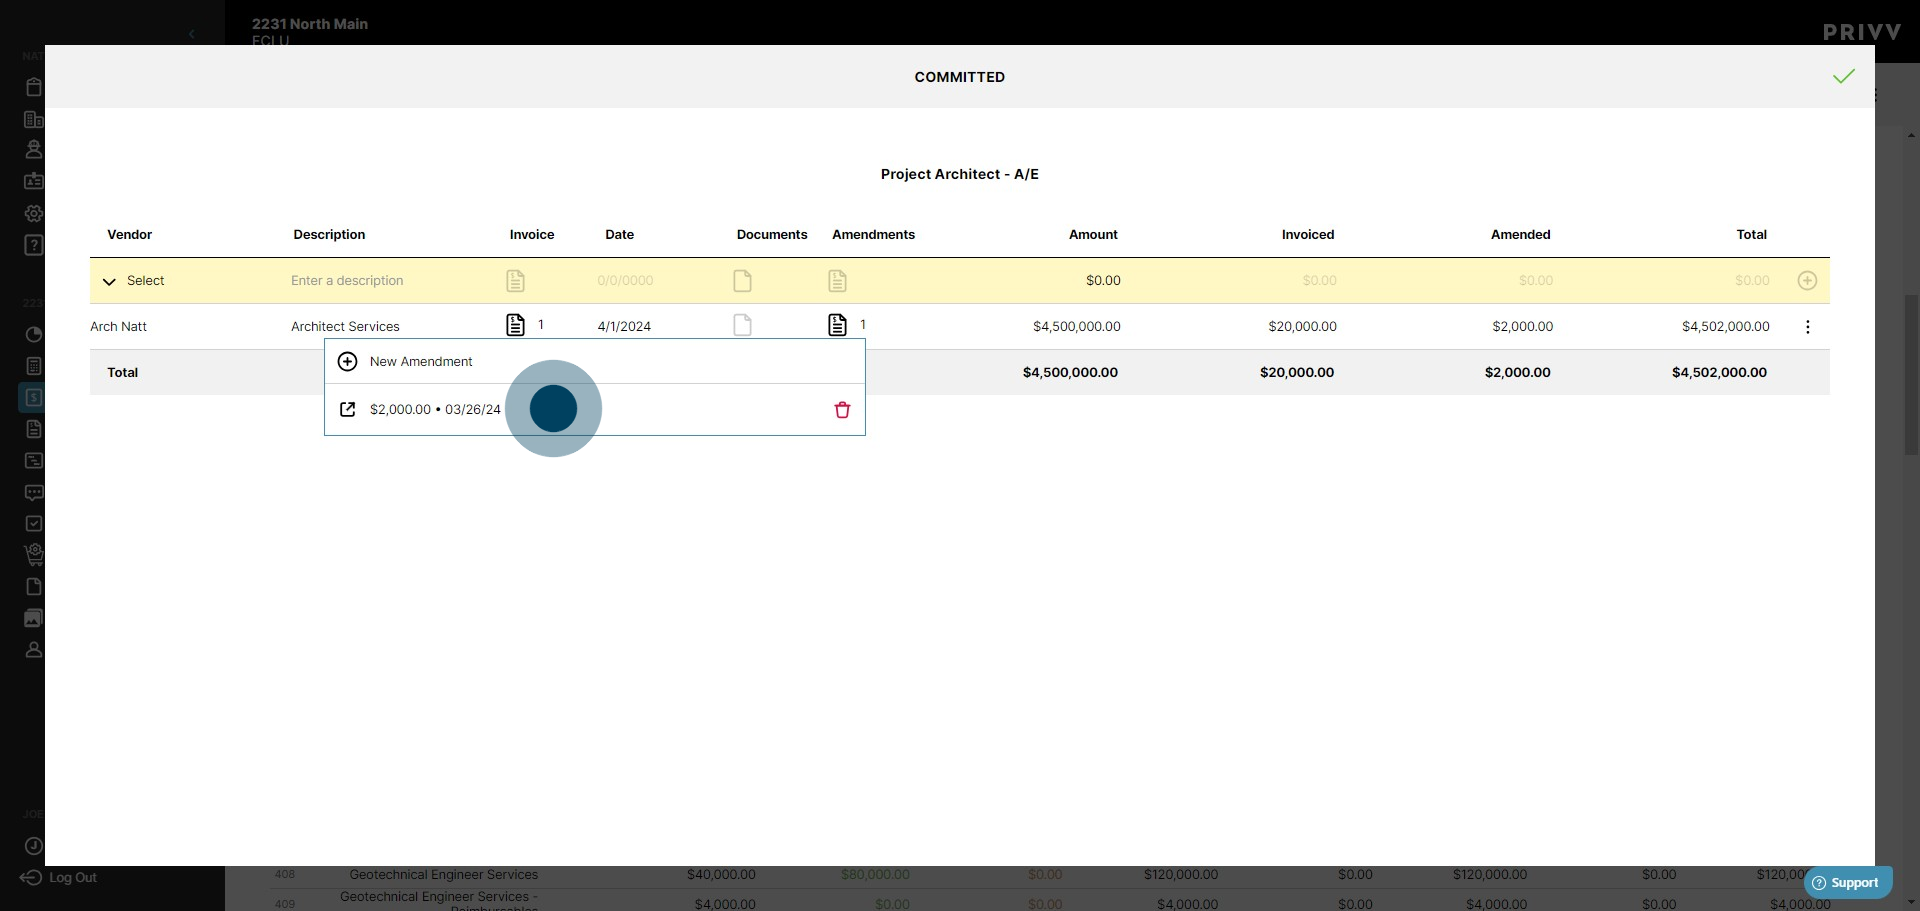Image resolution: width=1920 pixels, height=911 pixels.
Task: Click the 4/1/2024 date cell
Action: (624, 327)
